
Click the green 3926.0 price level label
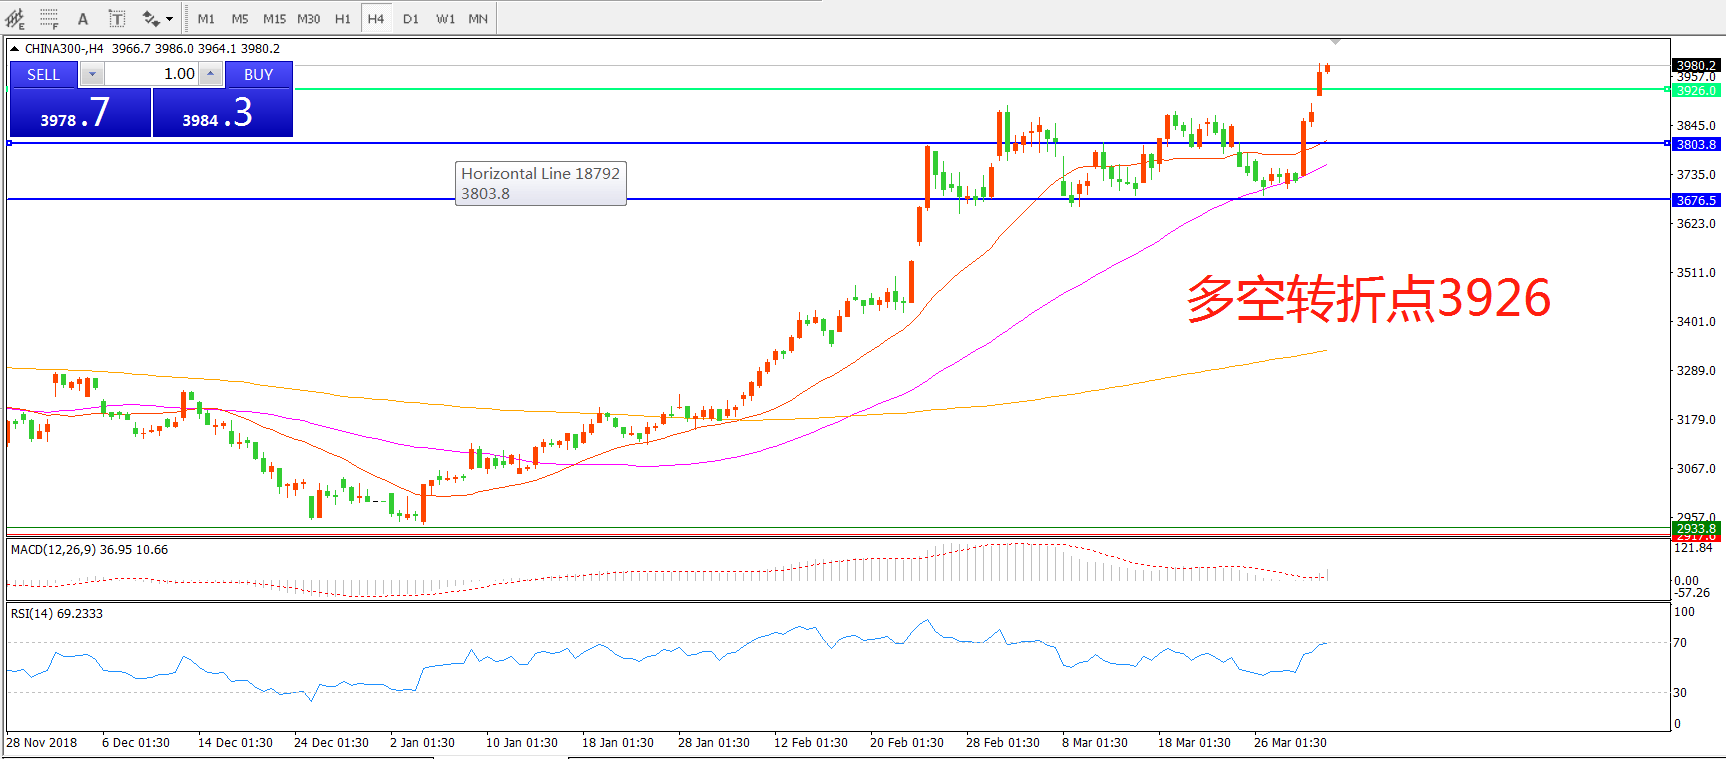[1696, 90]
